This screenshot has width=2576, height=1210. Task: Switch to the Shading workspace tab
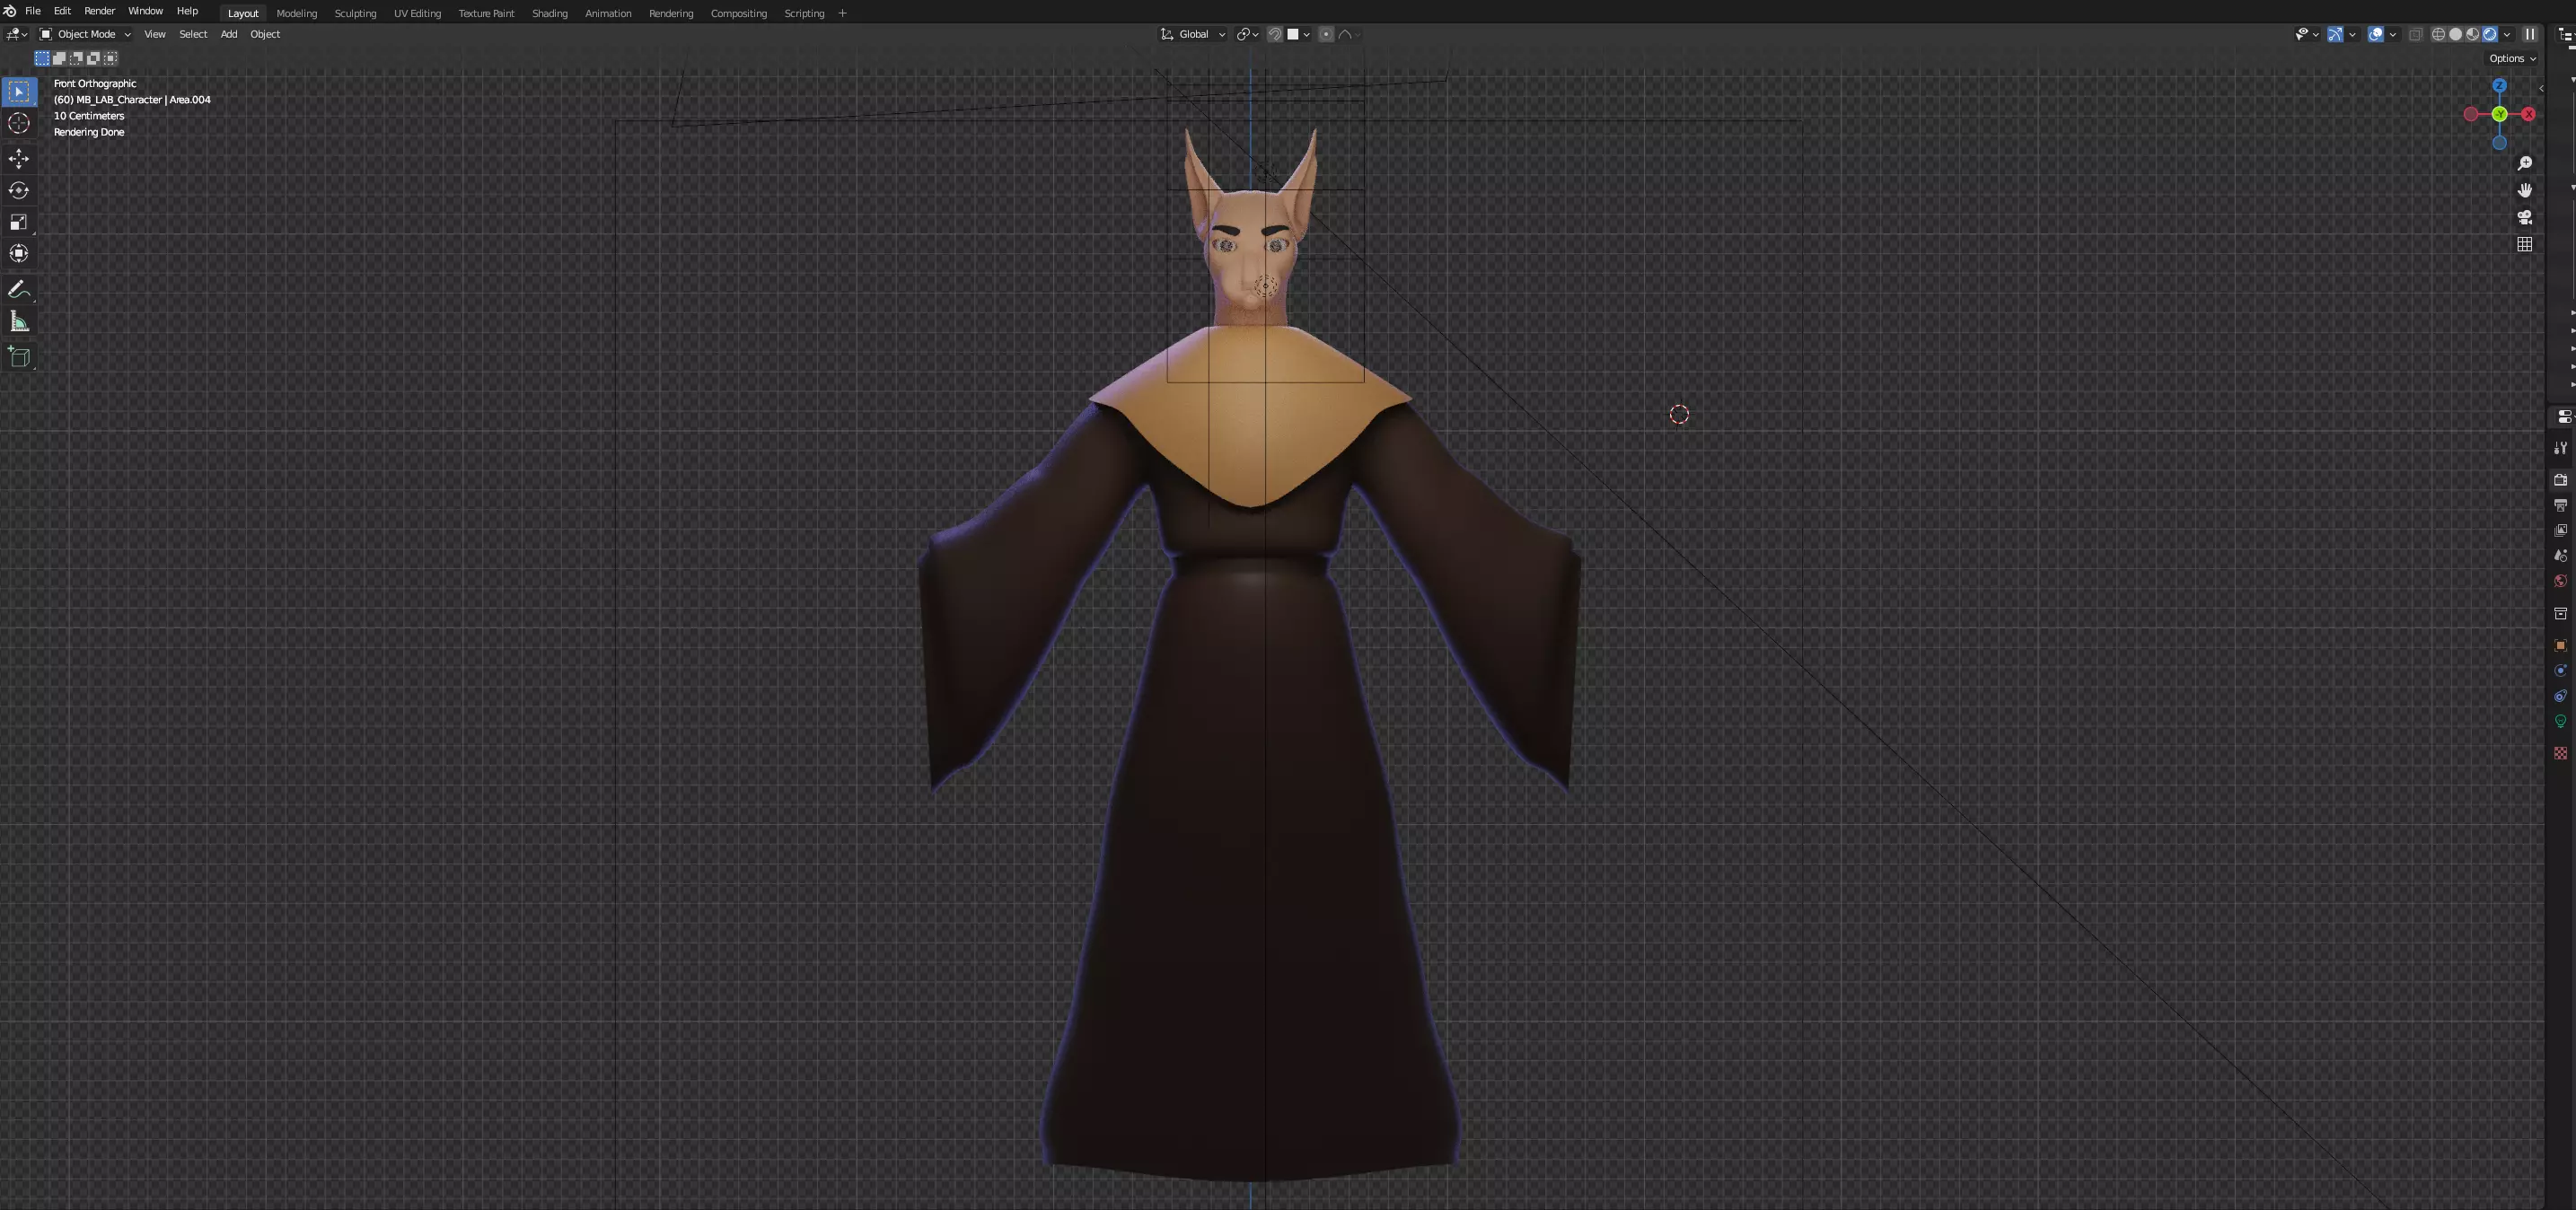549,13
